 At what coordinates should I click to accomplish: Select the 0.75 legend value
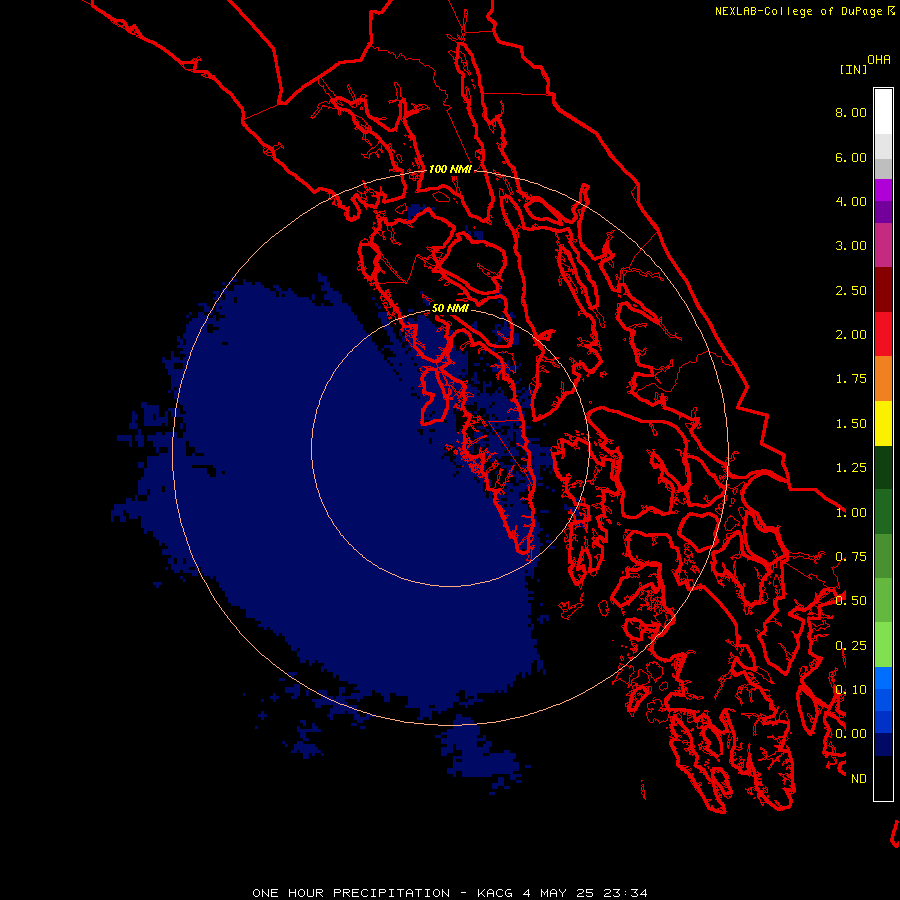(851, 557)
